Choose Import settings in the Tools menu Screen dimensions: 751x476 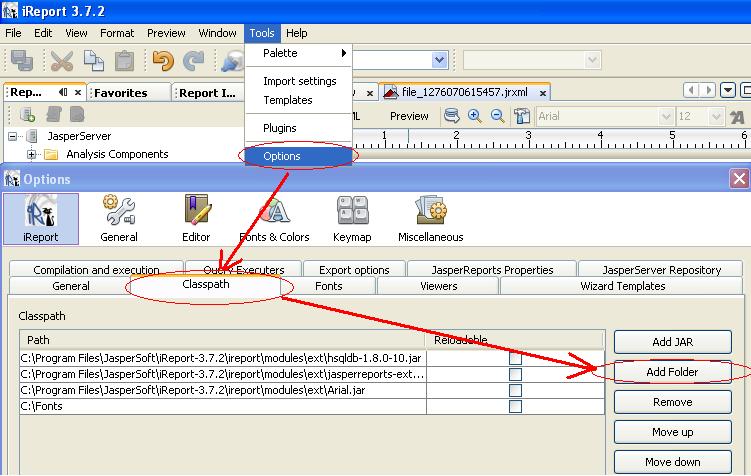[x=298, y=81]
